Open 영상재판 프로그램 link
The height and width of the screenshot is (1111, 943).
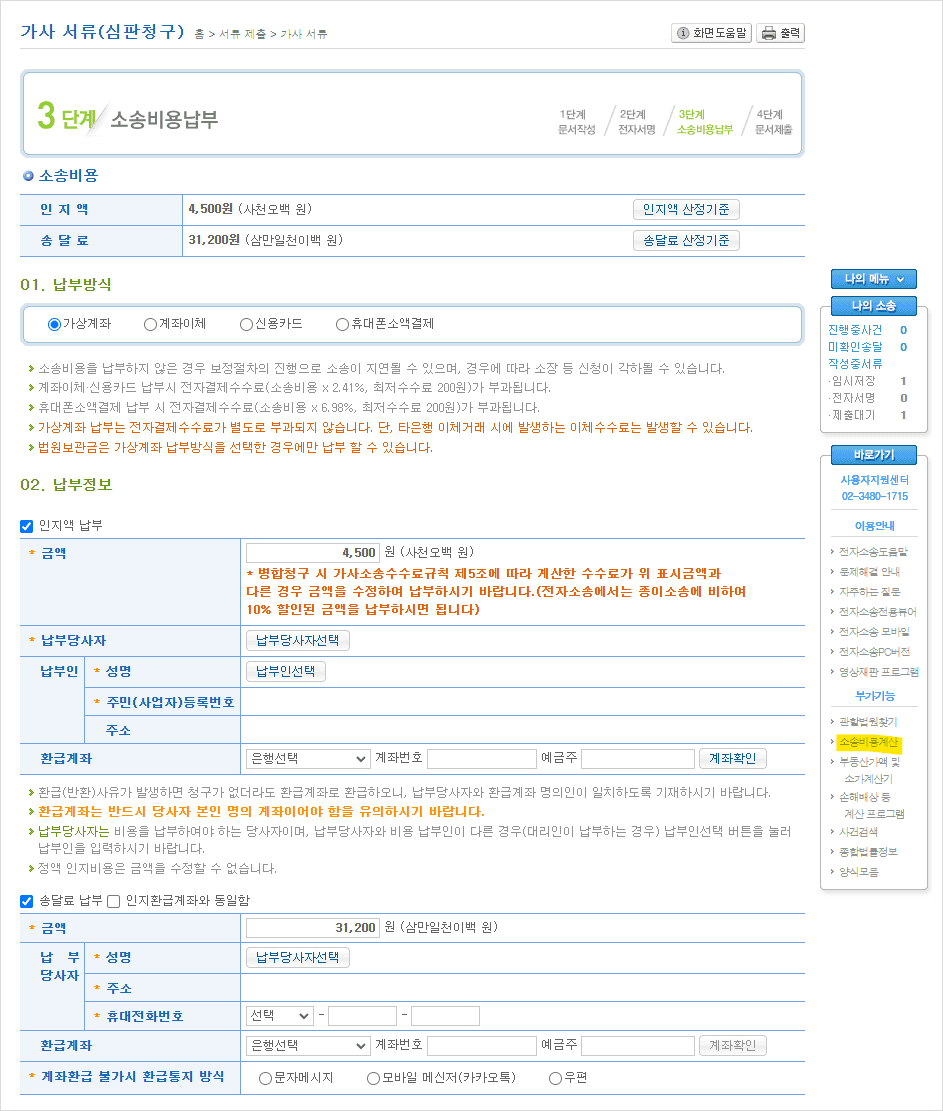[879, 672]
